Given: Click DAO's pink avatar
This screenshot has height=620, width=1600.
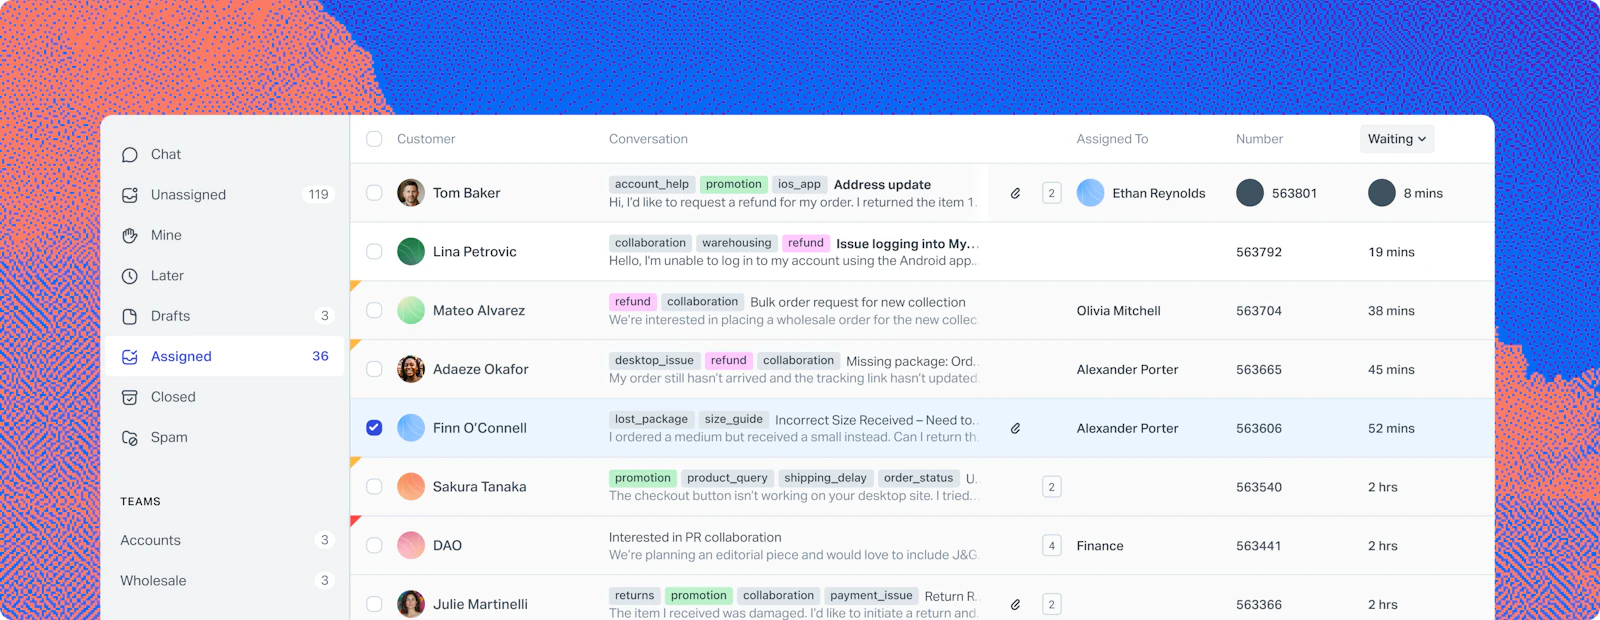Looking at the screenshot, I should [411, 545].
